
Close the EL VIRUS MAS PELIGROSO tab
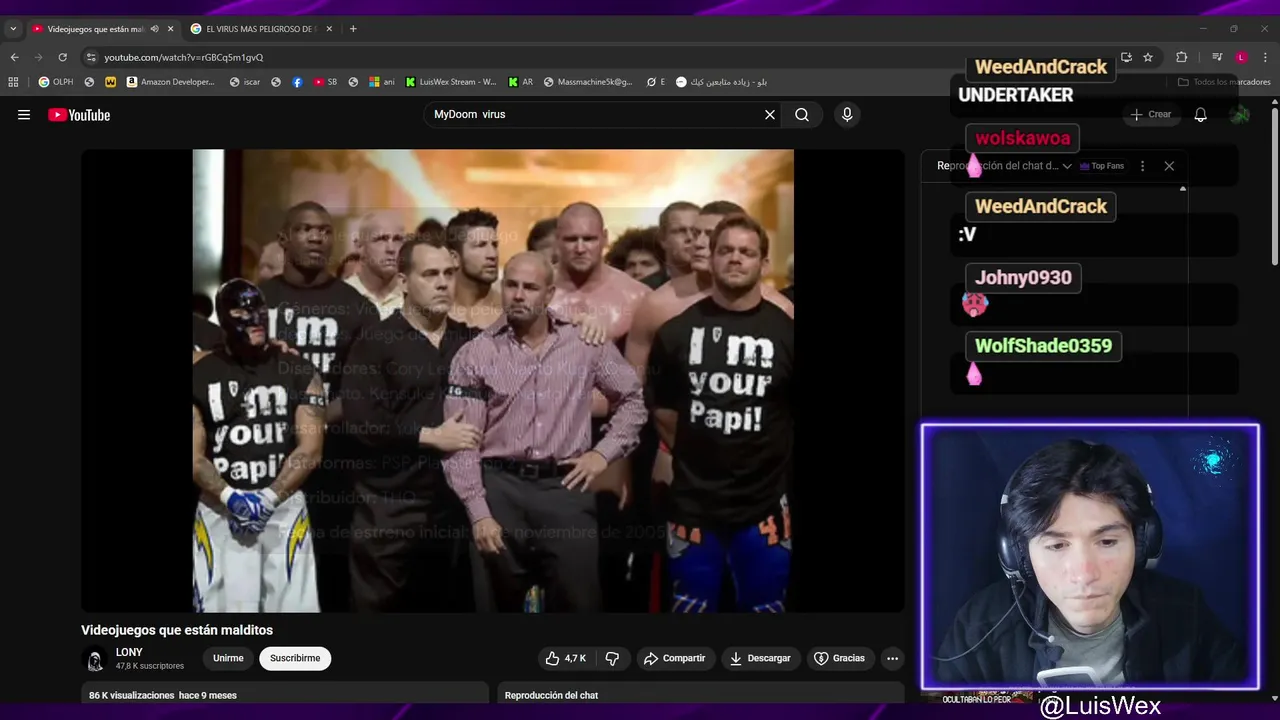coord(329,29)
